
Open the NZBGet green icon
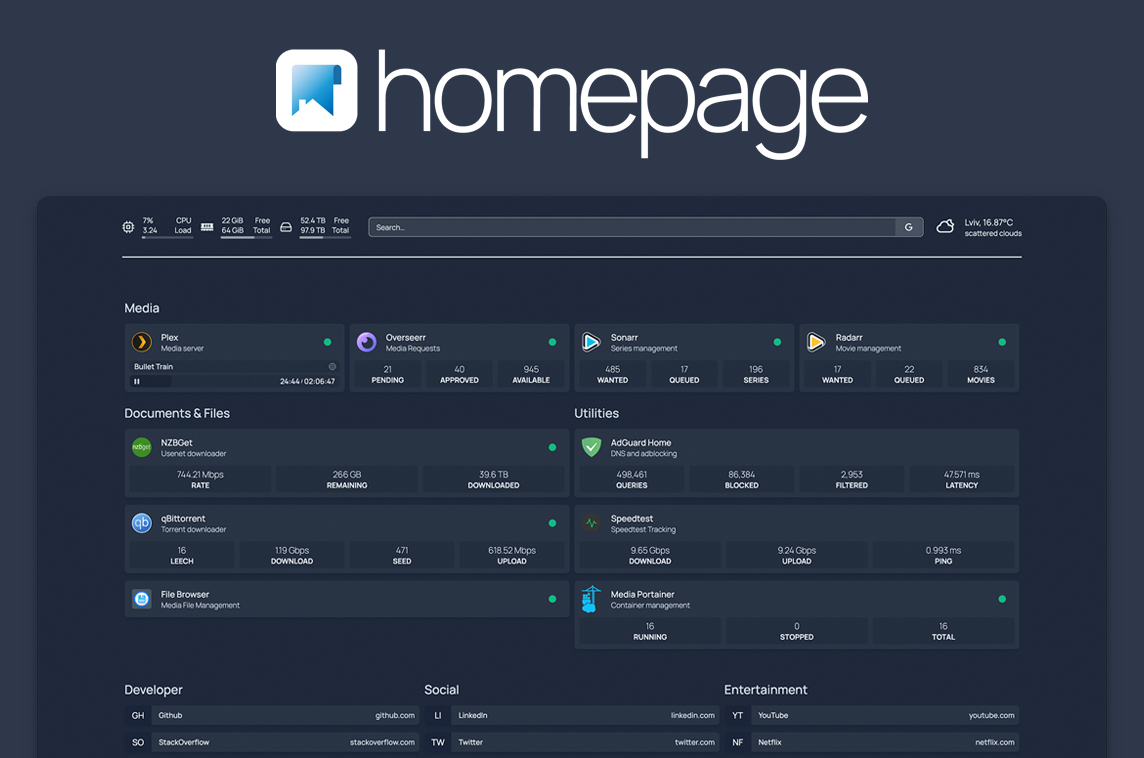point(142,446)
